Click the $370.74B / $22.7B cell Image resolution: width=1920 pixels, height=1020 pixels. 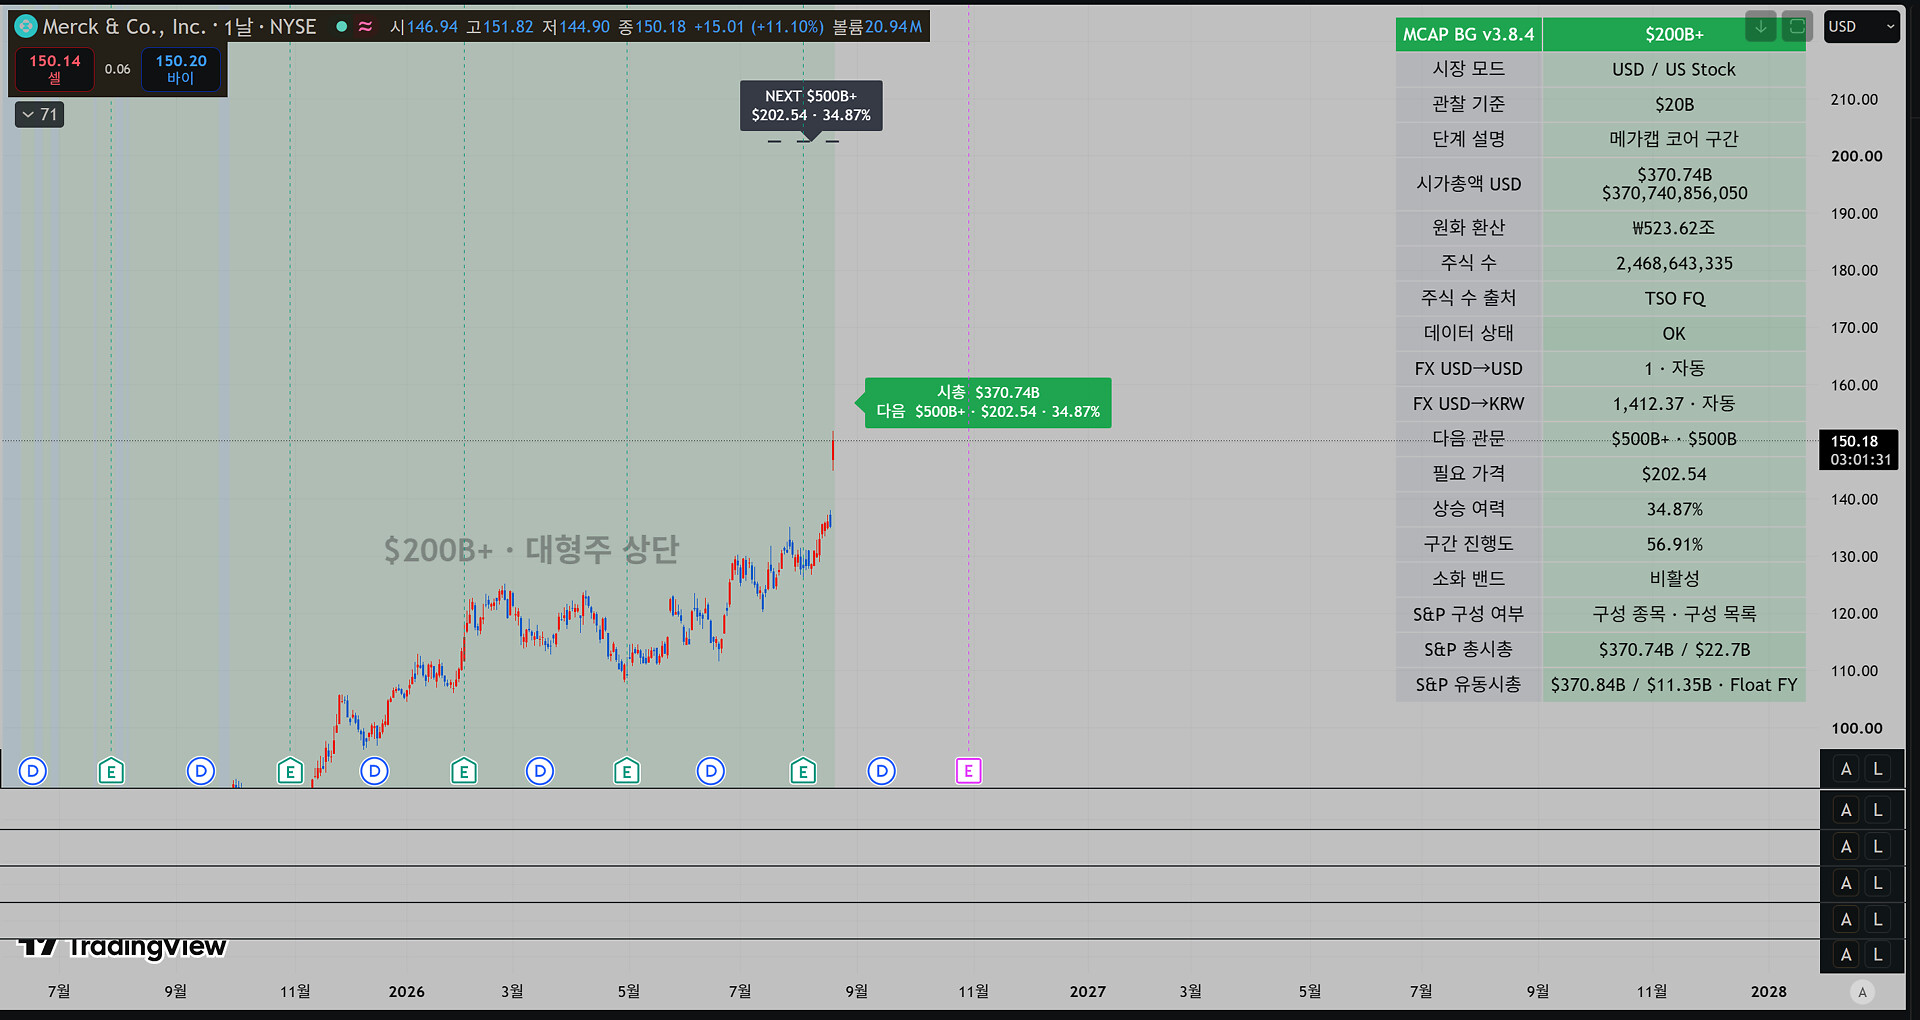1674,649
